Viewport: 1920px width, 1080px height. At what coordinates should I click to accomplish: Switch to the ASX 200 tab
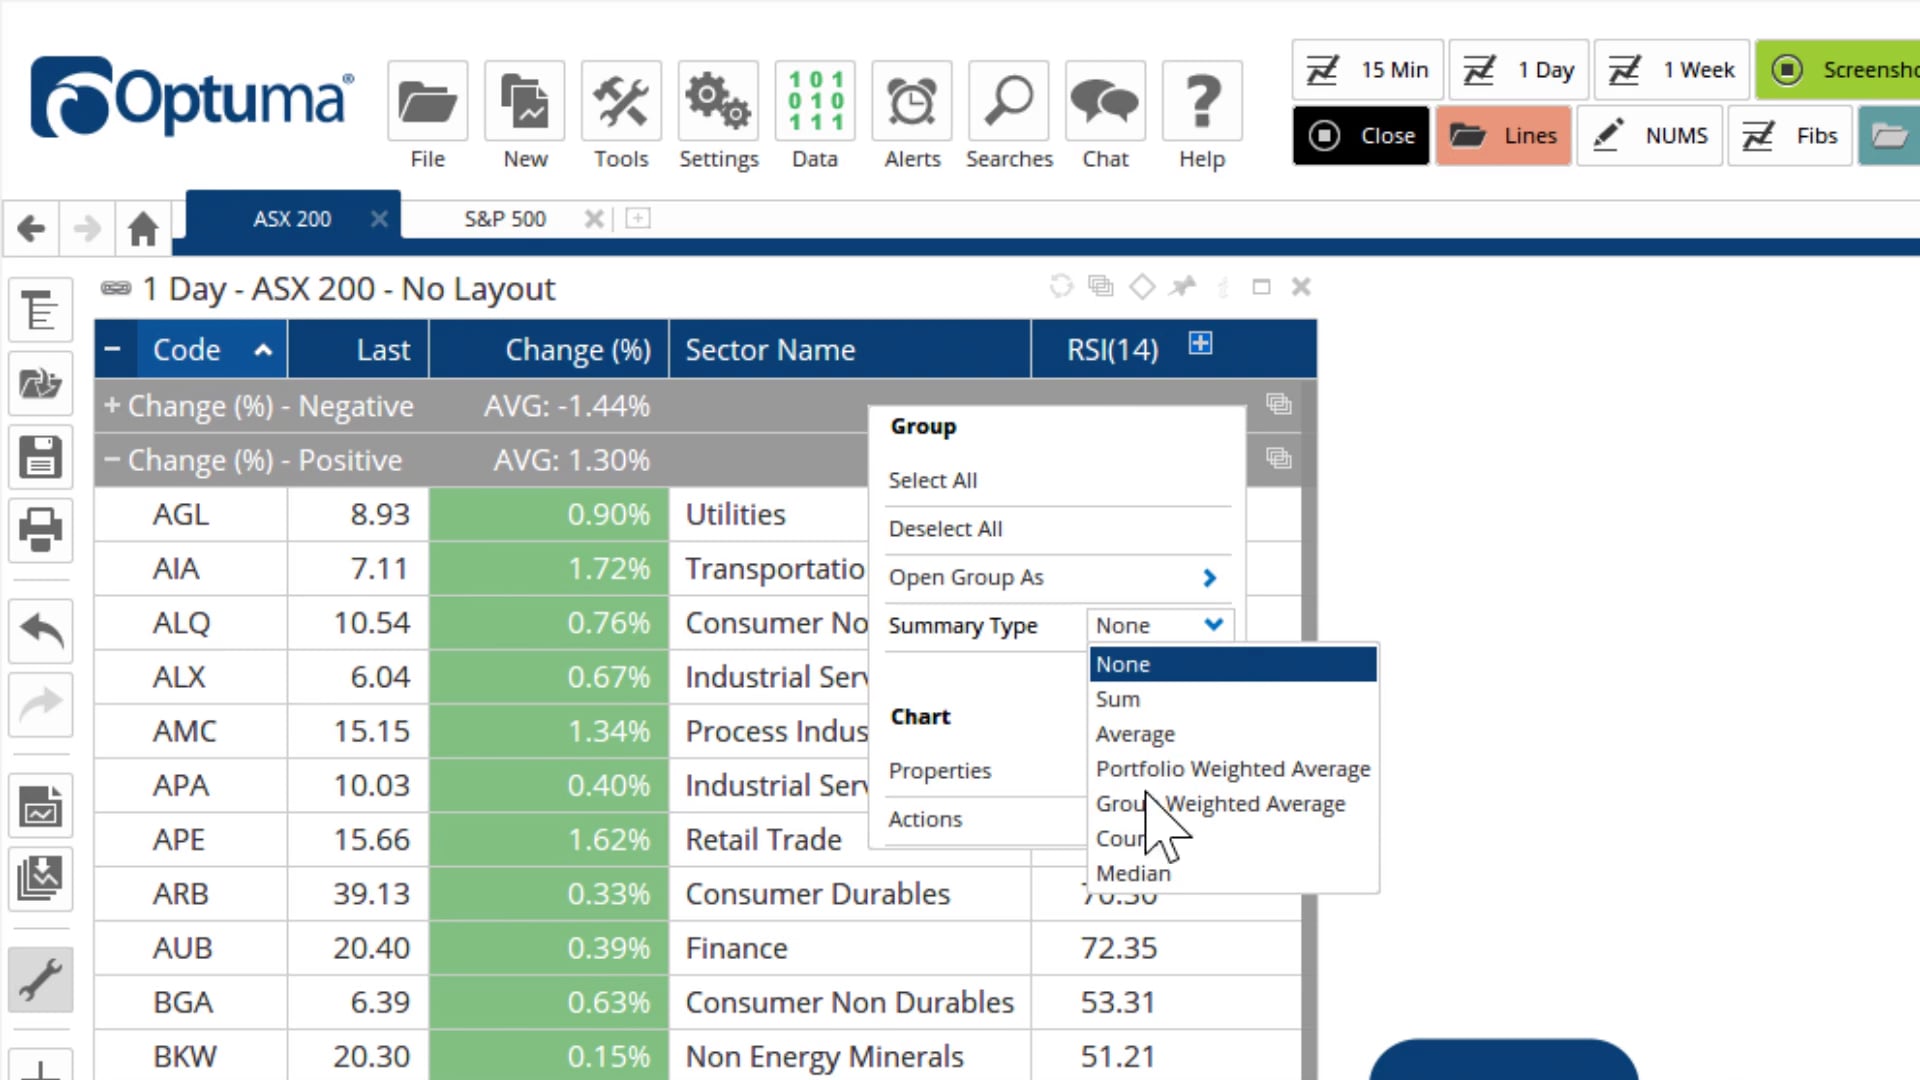coord(291,219)
